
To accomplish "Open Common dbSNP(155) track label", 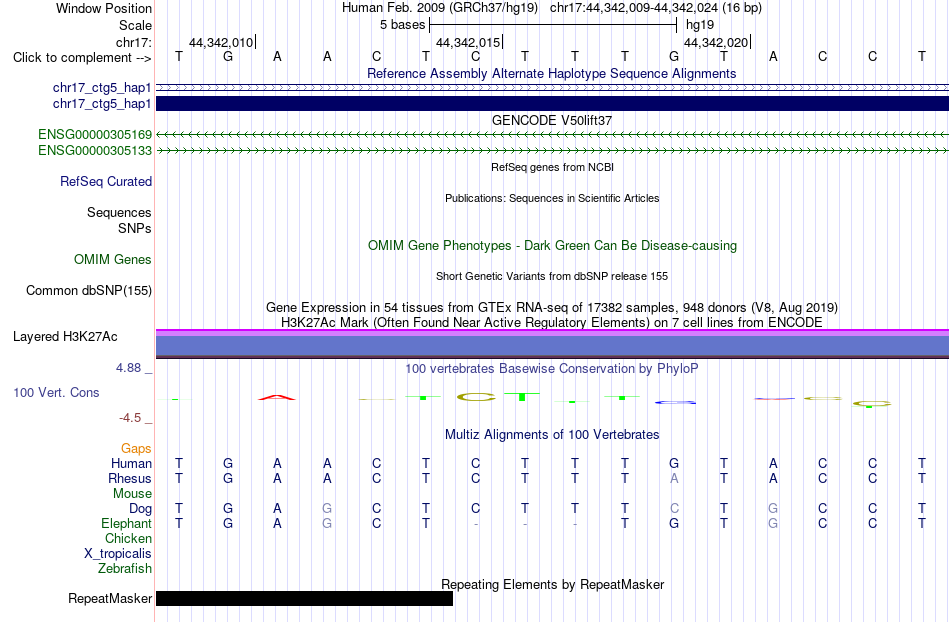I will [x=88, y=291].
